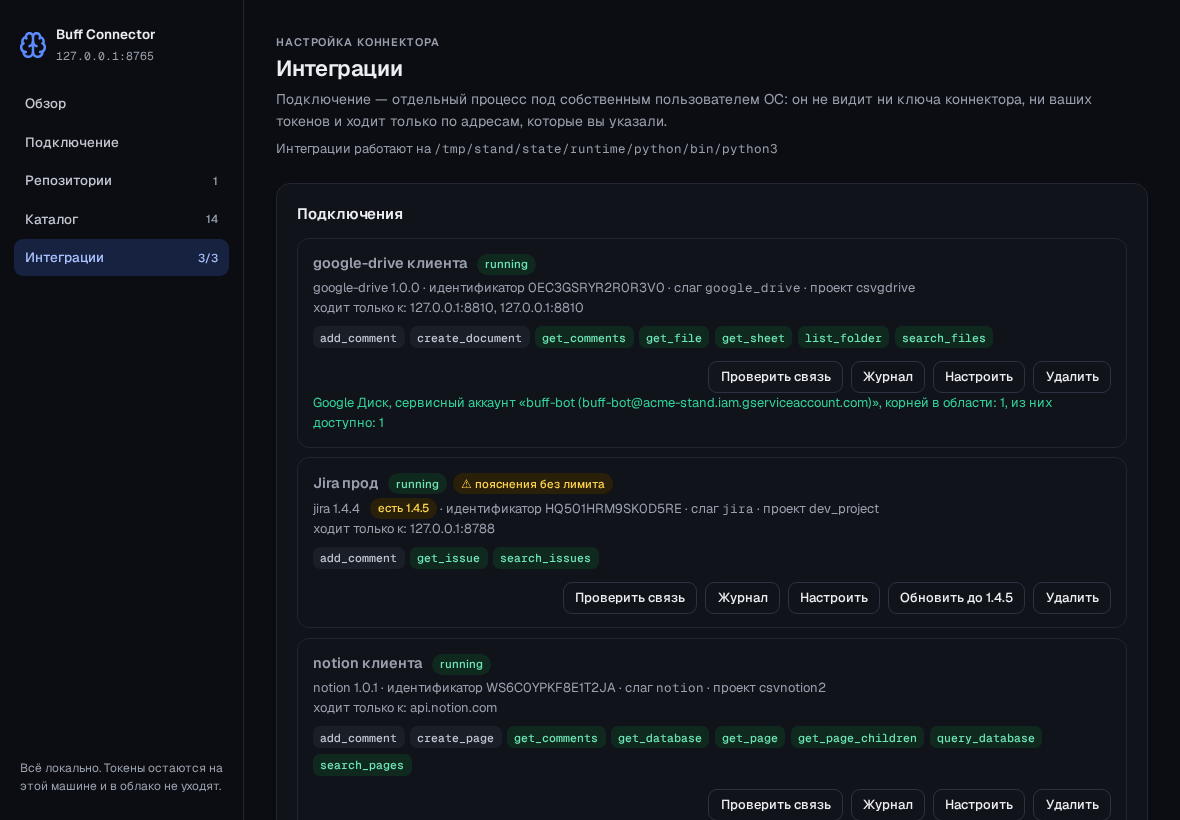1180x820 pixels.
Task: Go to Подключение in the sidebar
Action: click(x=121, y=142)
